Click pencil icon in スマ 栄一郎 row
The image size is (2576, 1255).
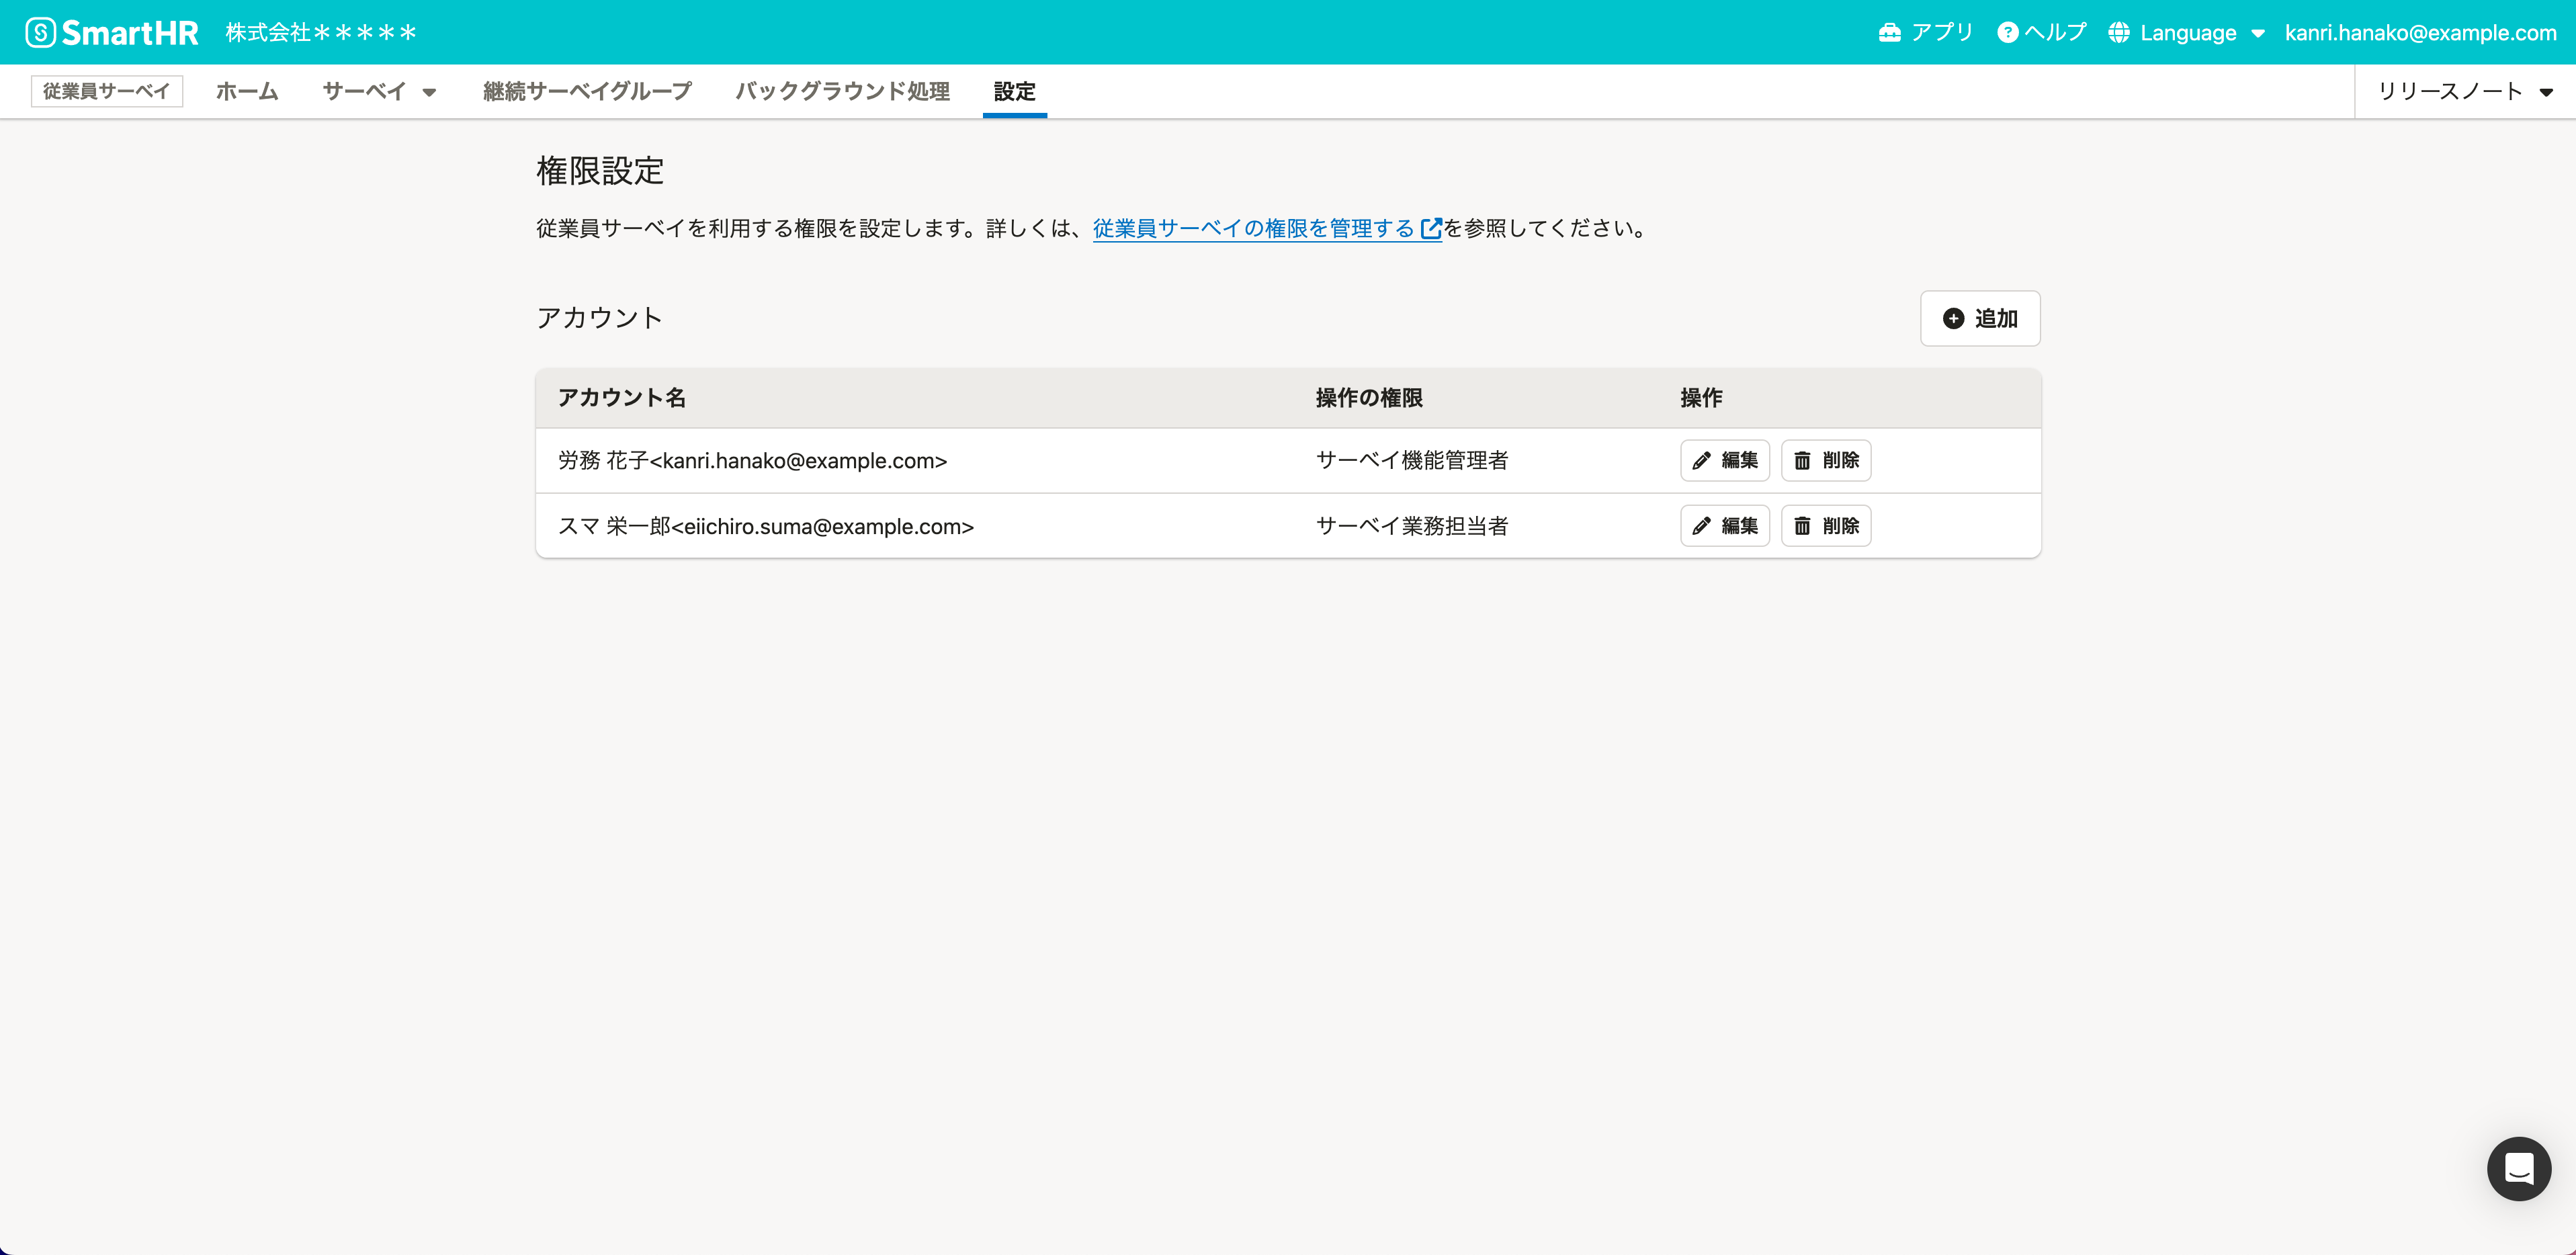1701,525
